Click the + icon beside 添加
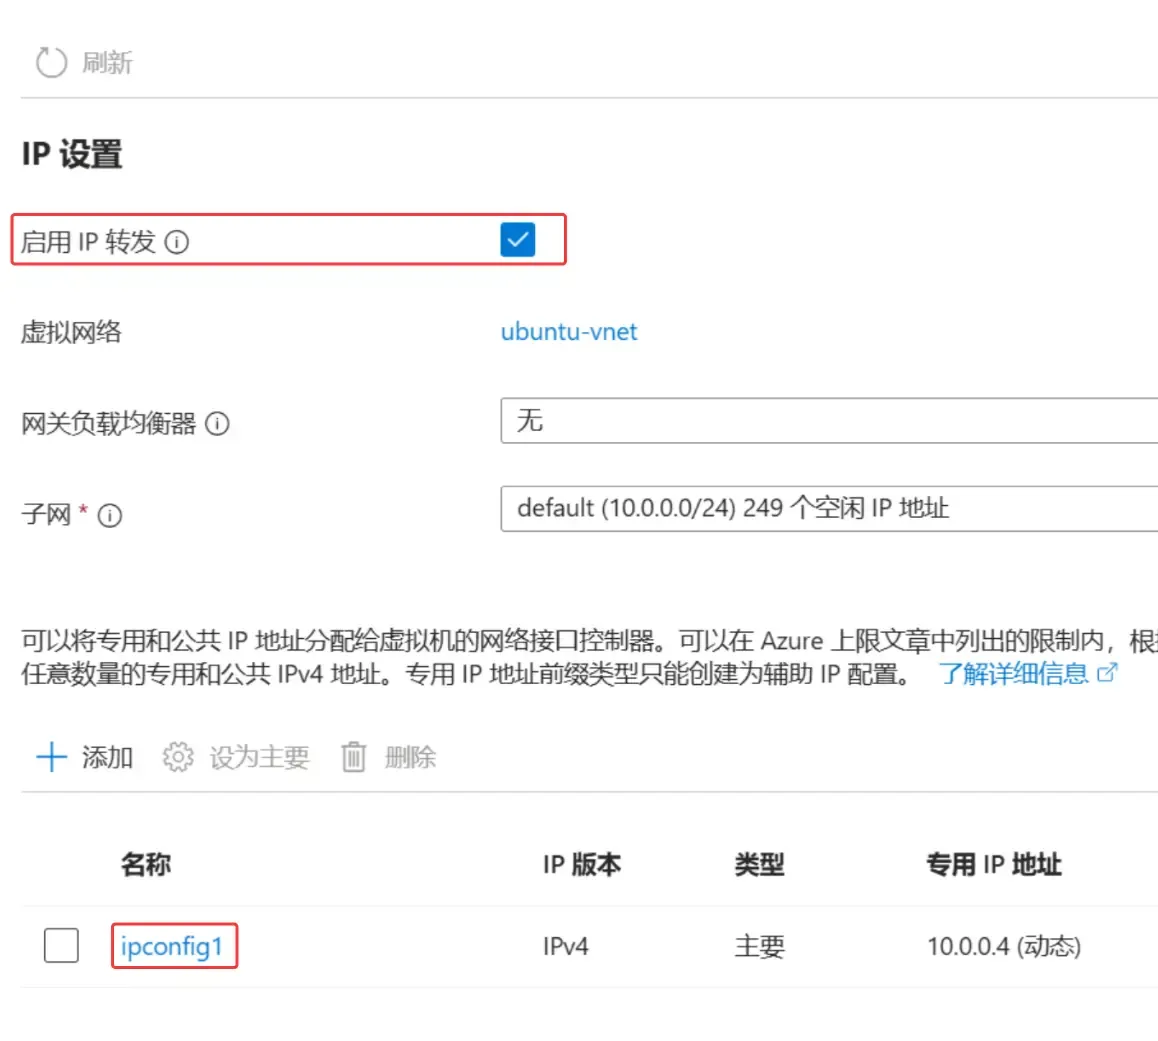 pyautogui.click(x=51, y=757)
